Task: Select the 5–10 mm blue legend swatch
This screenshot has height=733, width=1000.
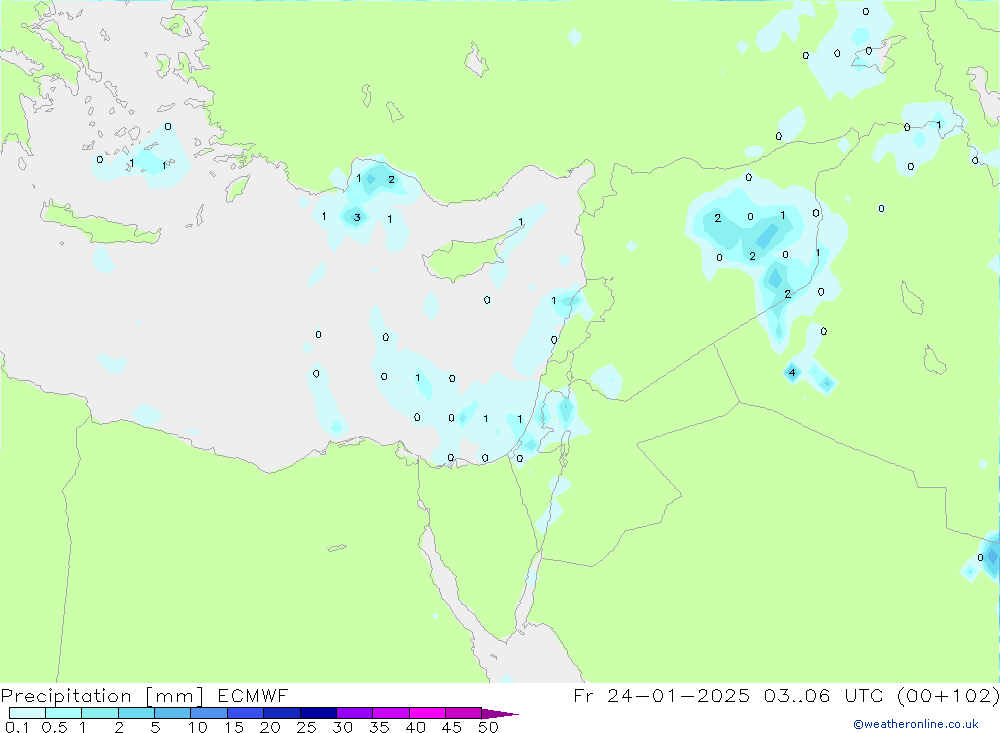Action: pyautogui.click(x=172, y=713)
